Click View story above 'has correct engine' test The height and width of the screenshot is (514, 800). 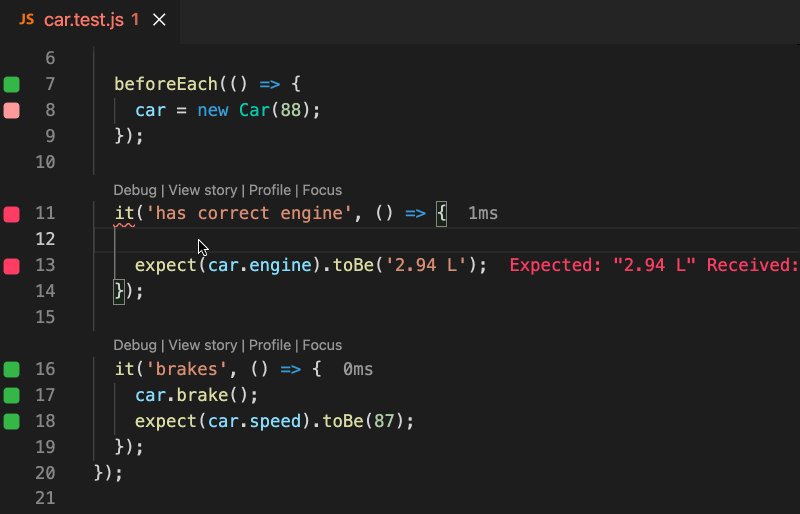202,190
